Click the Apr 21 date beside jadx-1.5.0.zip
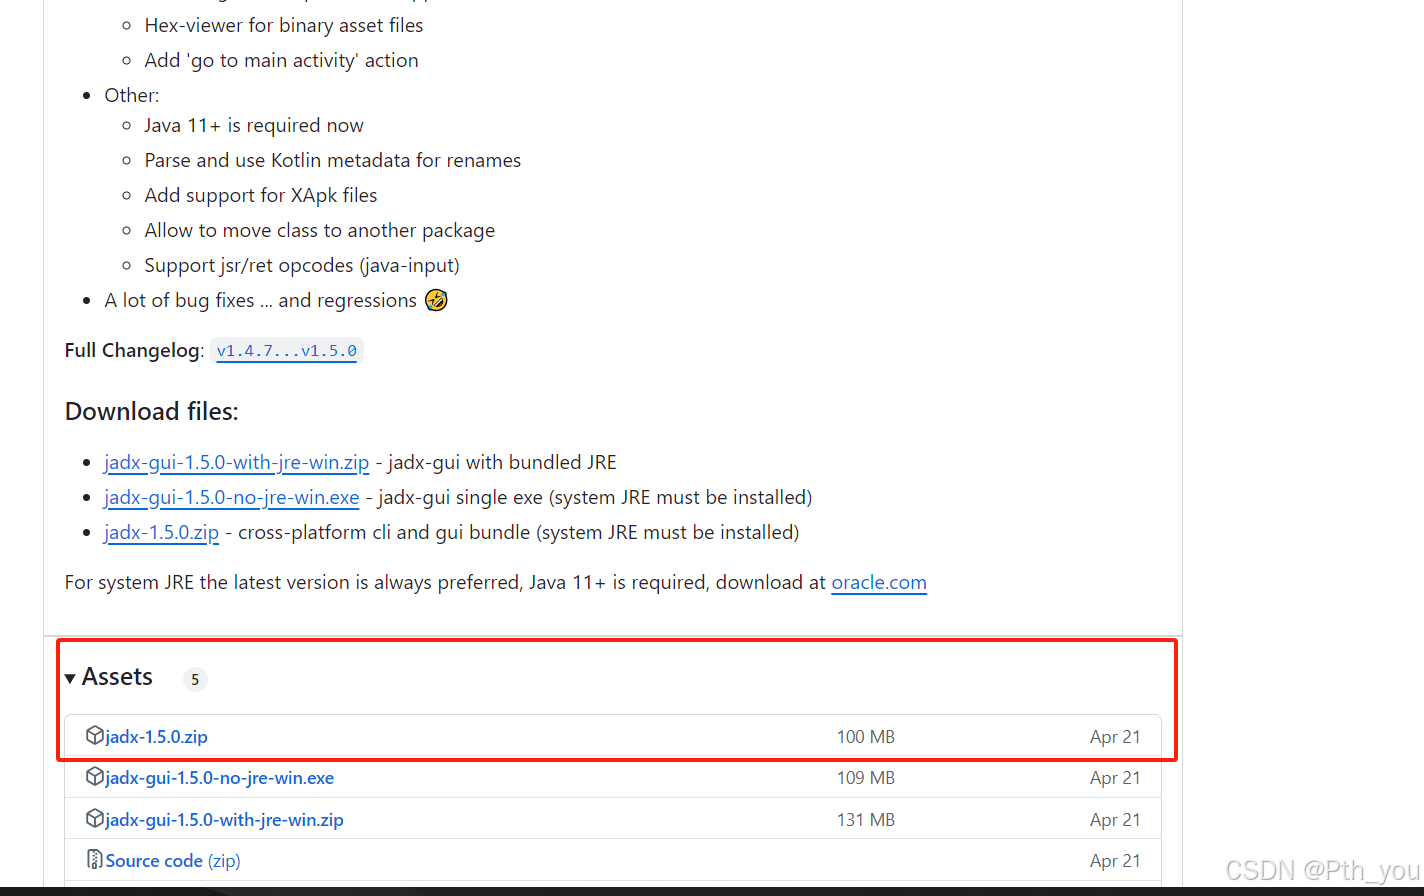The height and width of the screenshot is (896, 1424). tap(1115, 736)
